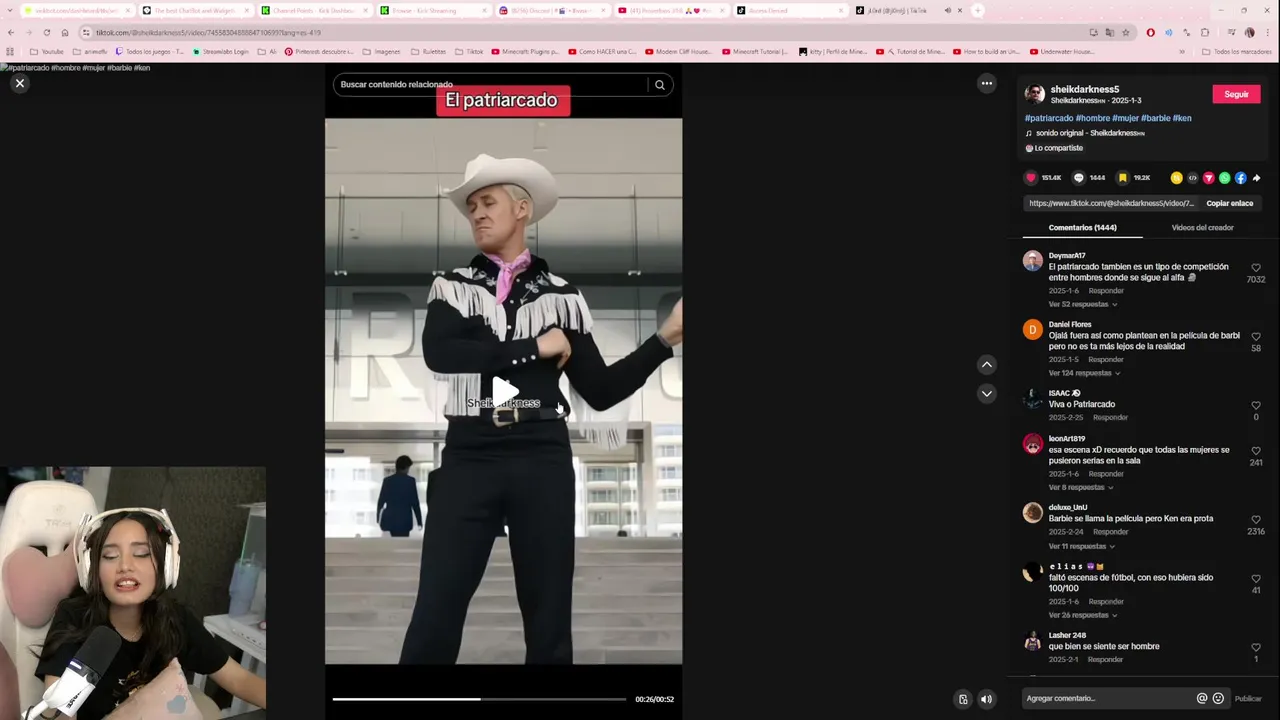1280x720 pixels.
Task: Open the Chrome bookmarks overflow chevron
Action: tap(1182, 52)
